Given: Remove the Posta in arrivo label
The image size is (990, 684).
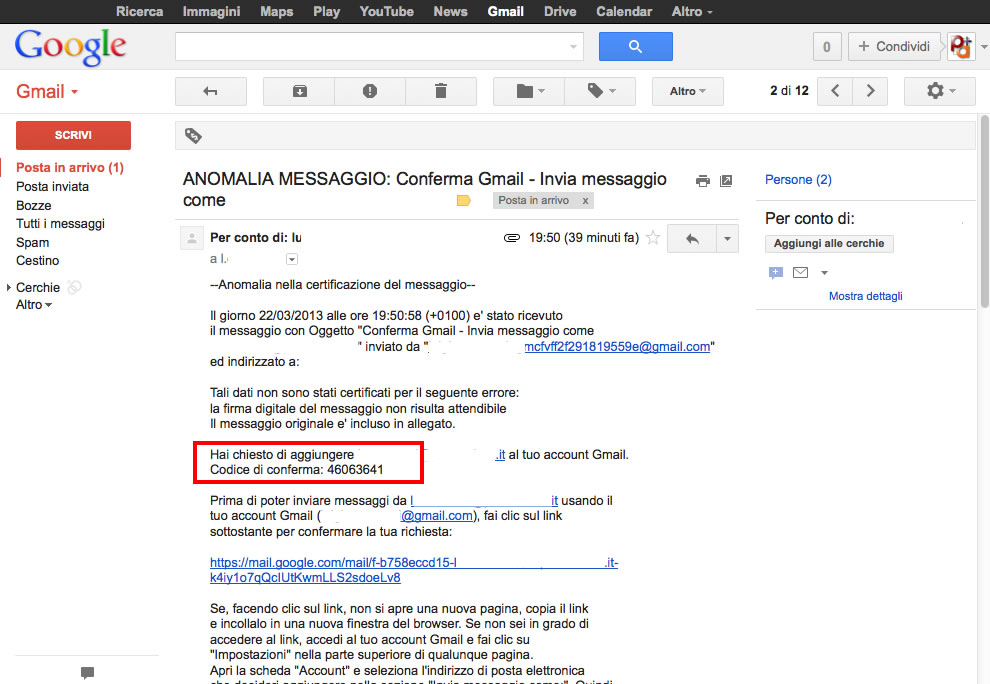Looking at the screenshot, I should 586,201.
